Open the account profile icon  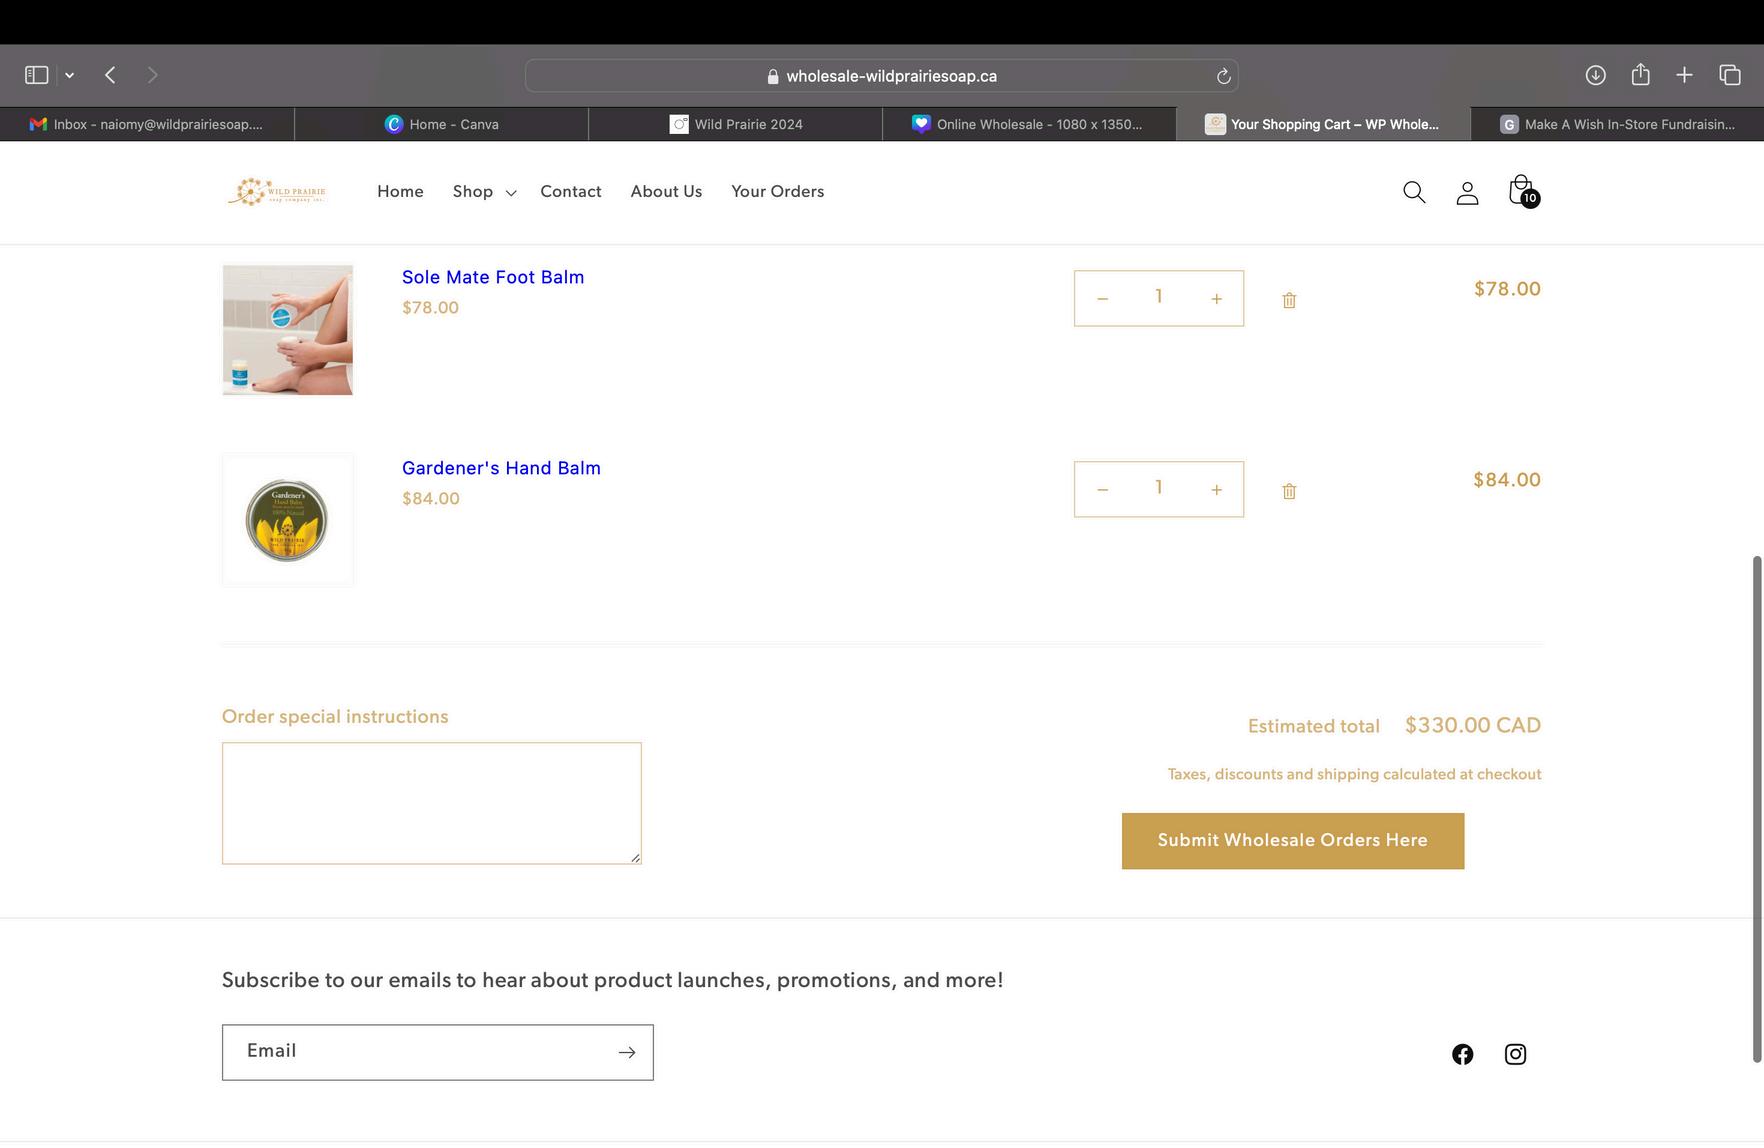click(1467, 193)
